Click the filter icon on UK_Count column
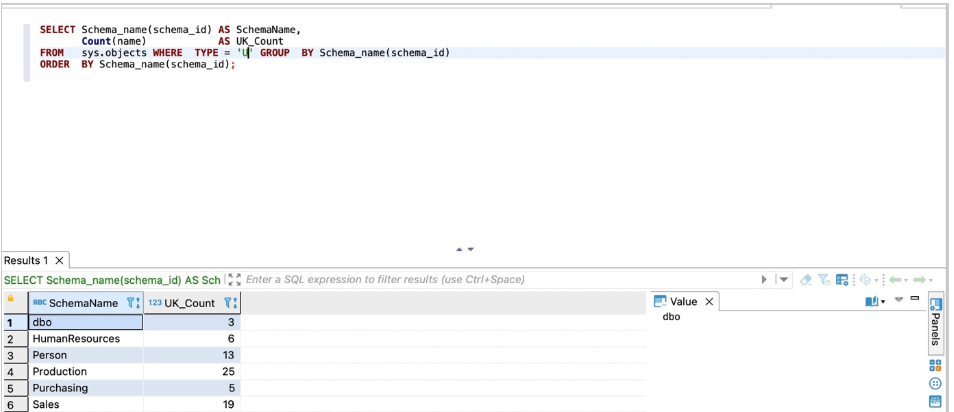954x412 pixels. tap(228, 302)
